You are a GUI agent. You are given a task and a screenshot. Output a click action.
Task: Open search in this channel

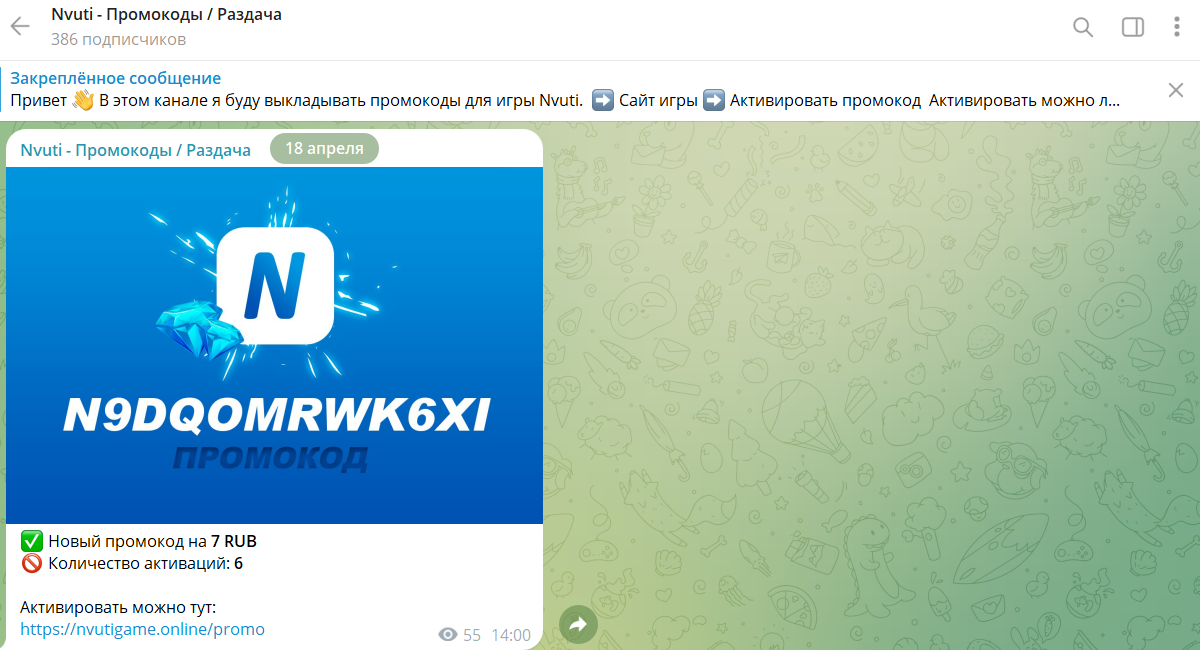[1083, 27]
